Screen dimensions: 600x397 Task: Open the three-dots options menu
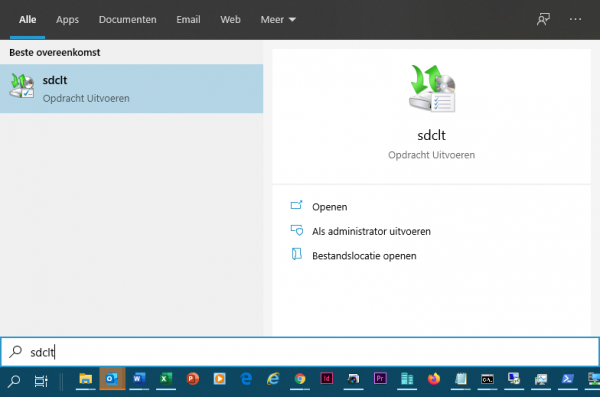575,19
